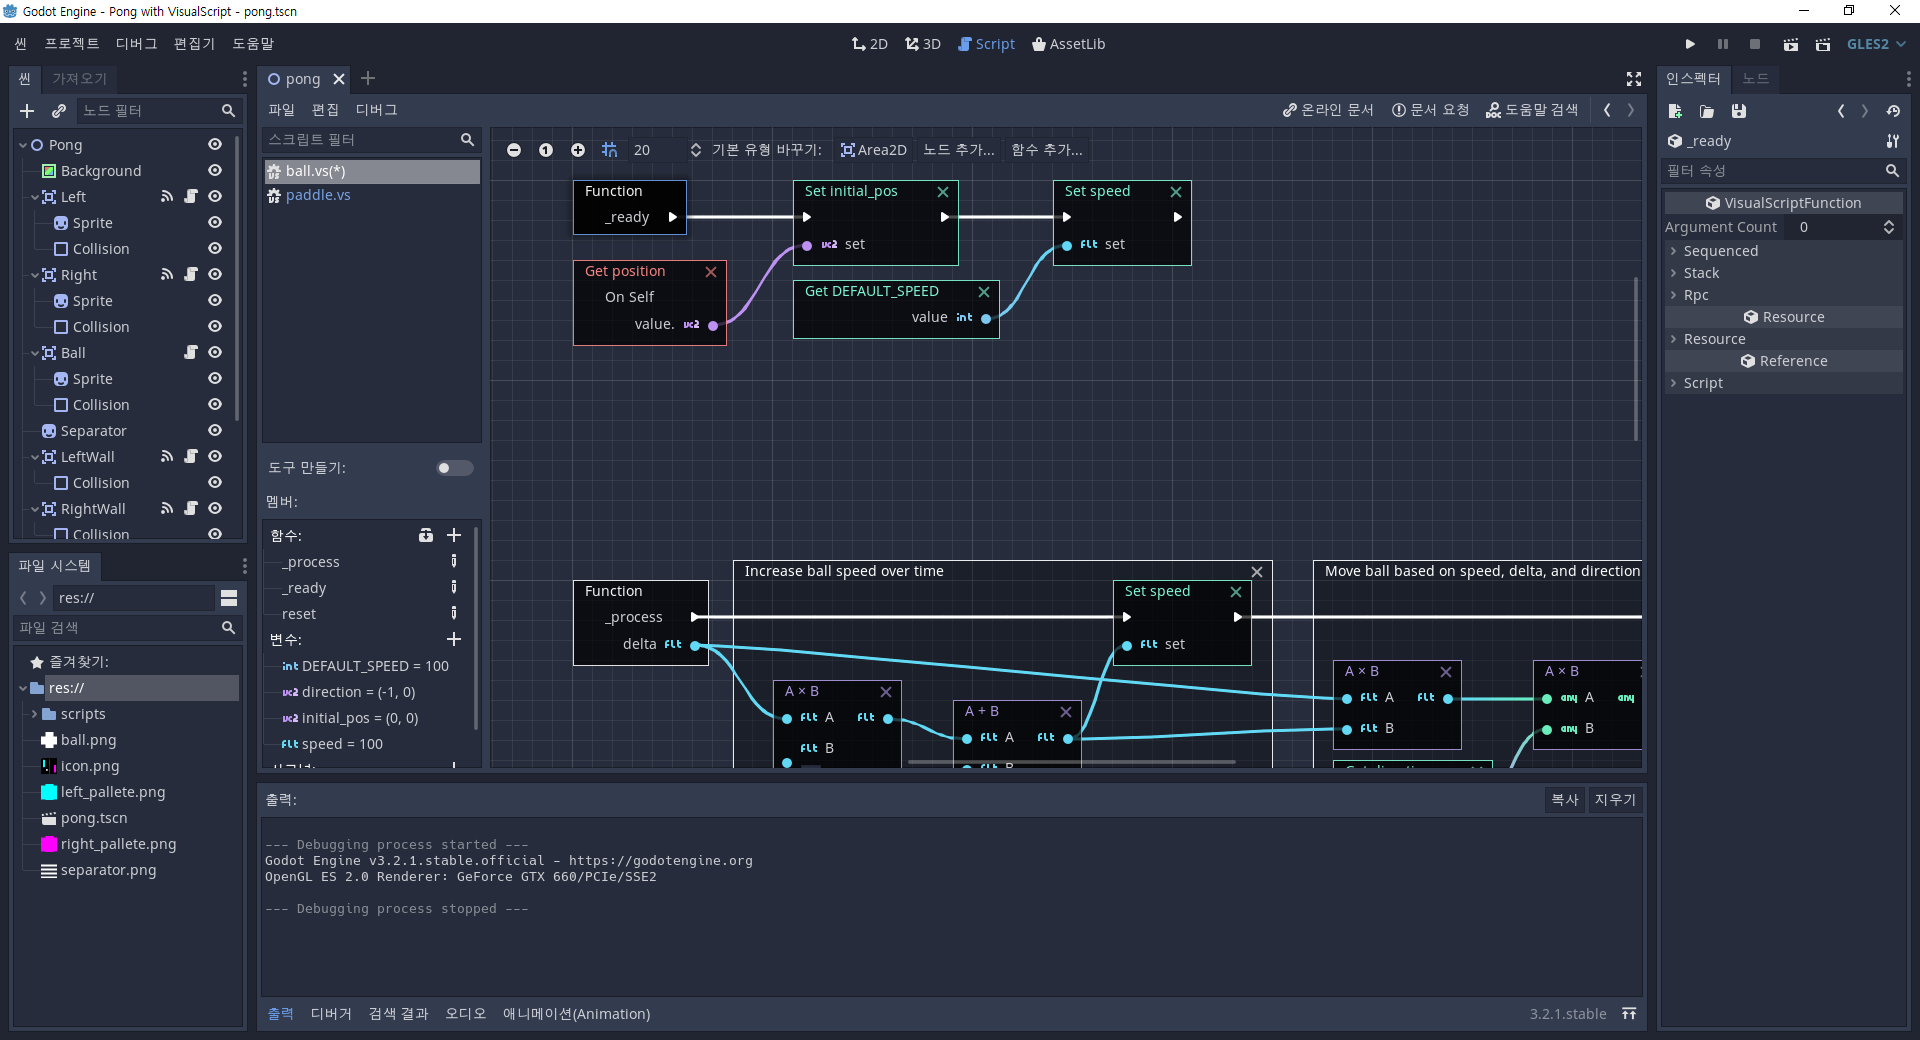1920x1040 pixels.
Task: Expand the scripts folder
Action: click(35, 714)
